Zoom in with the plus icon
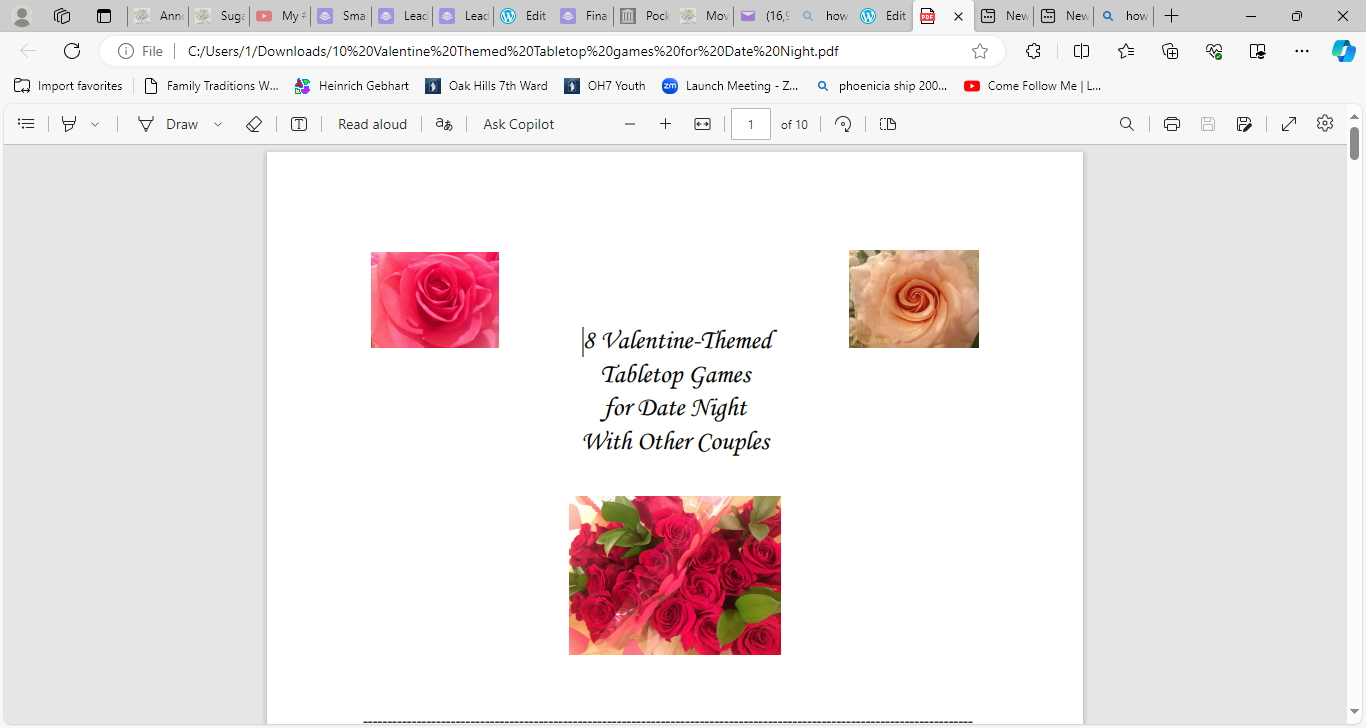The width and height of the screenshot is (1366, 728). tap(665, 124)
